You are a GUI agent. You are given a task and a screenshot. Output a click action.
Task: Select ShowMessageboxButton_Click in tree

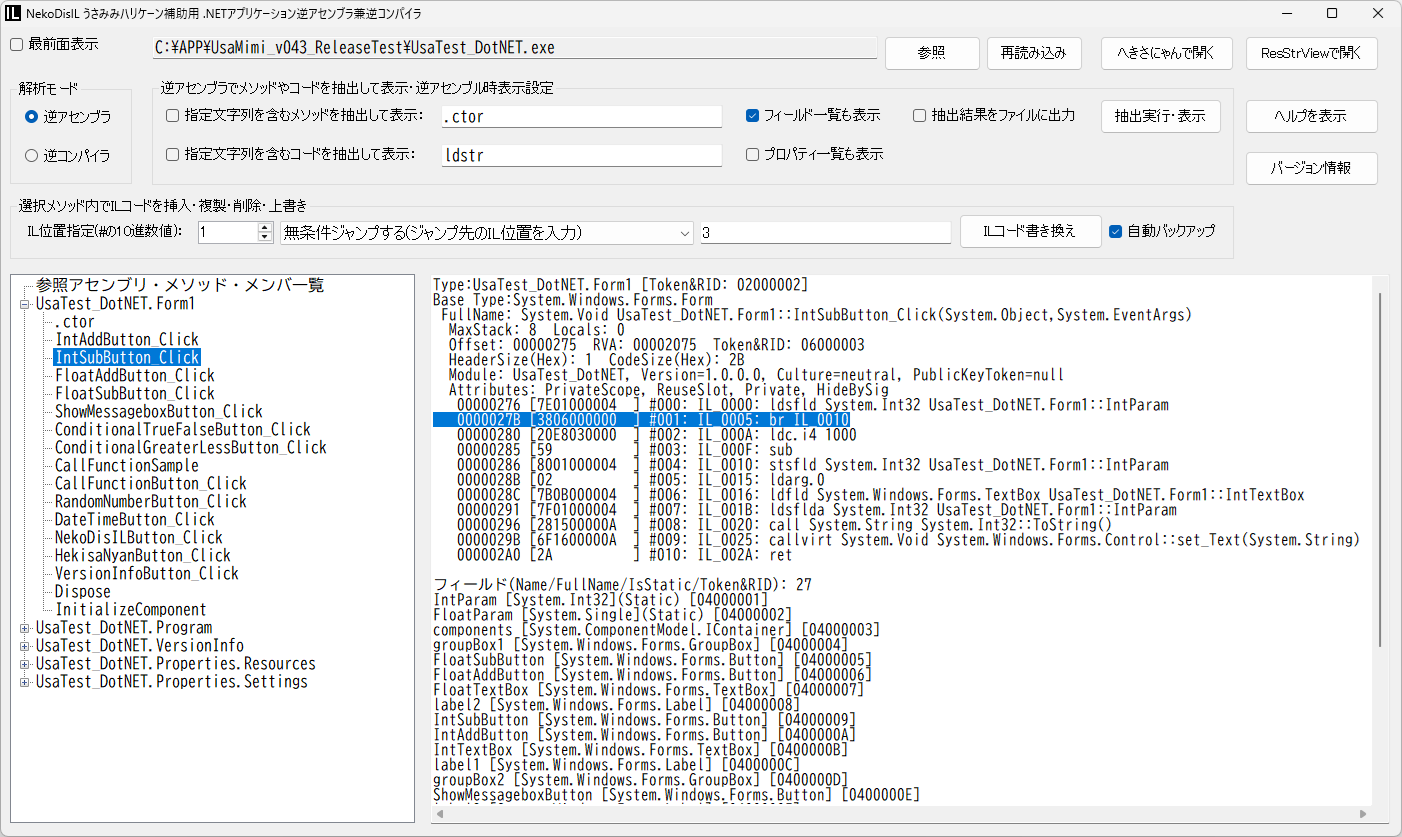pyautogui.click(x=159, y=412)
